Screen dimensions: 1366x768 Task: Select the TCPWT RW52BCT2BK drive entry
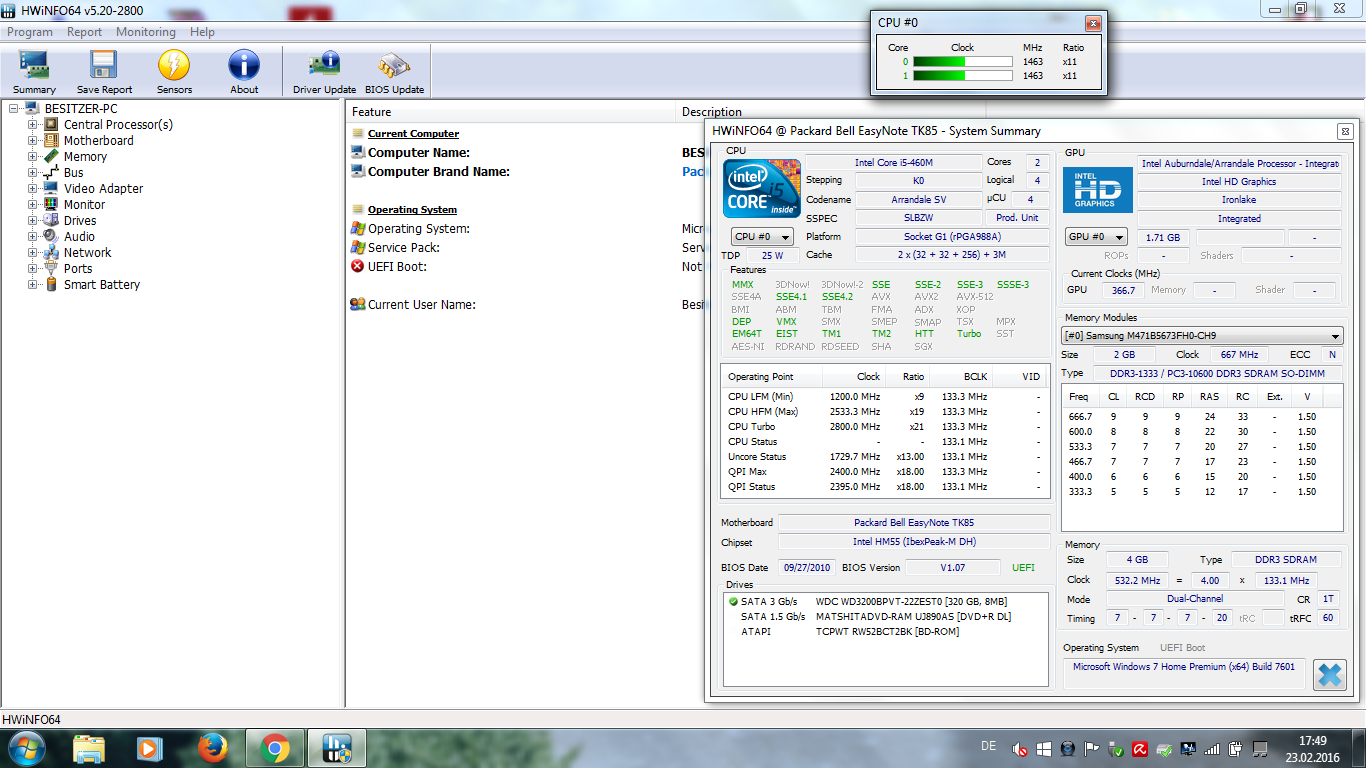887,631
